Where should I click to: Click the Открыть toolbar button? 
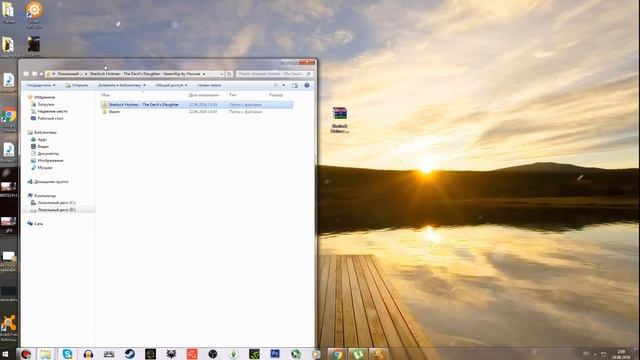click(77, 85)
